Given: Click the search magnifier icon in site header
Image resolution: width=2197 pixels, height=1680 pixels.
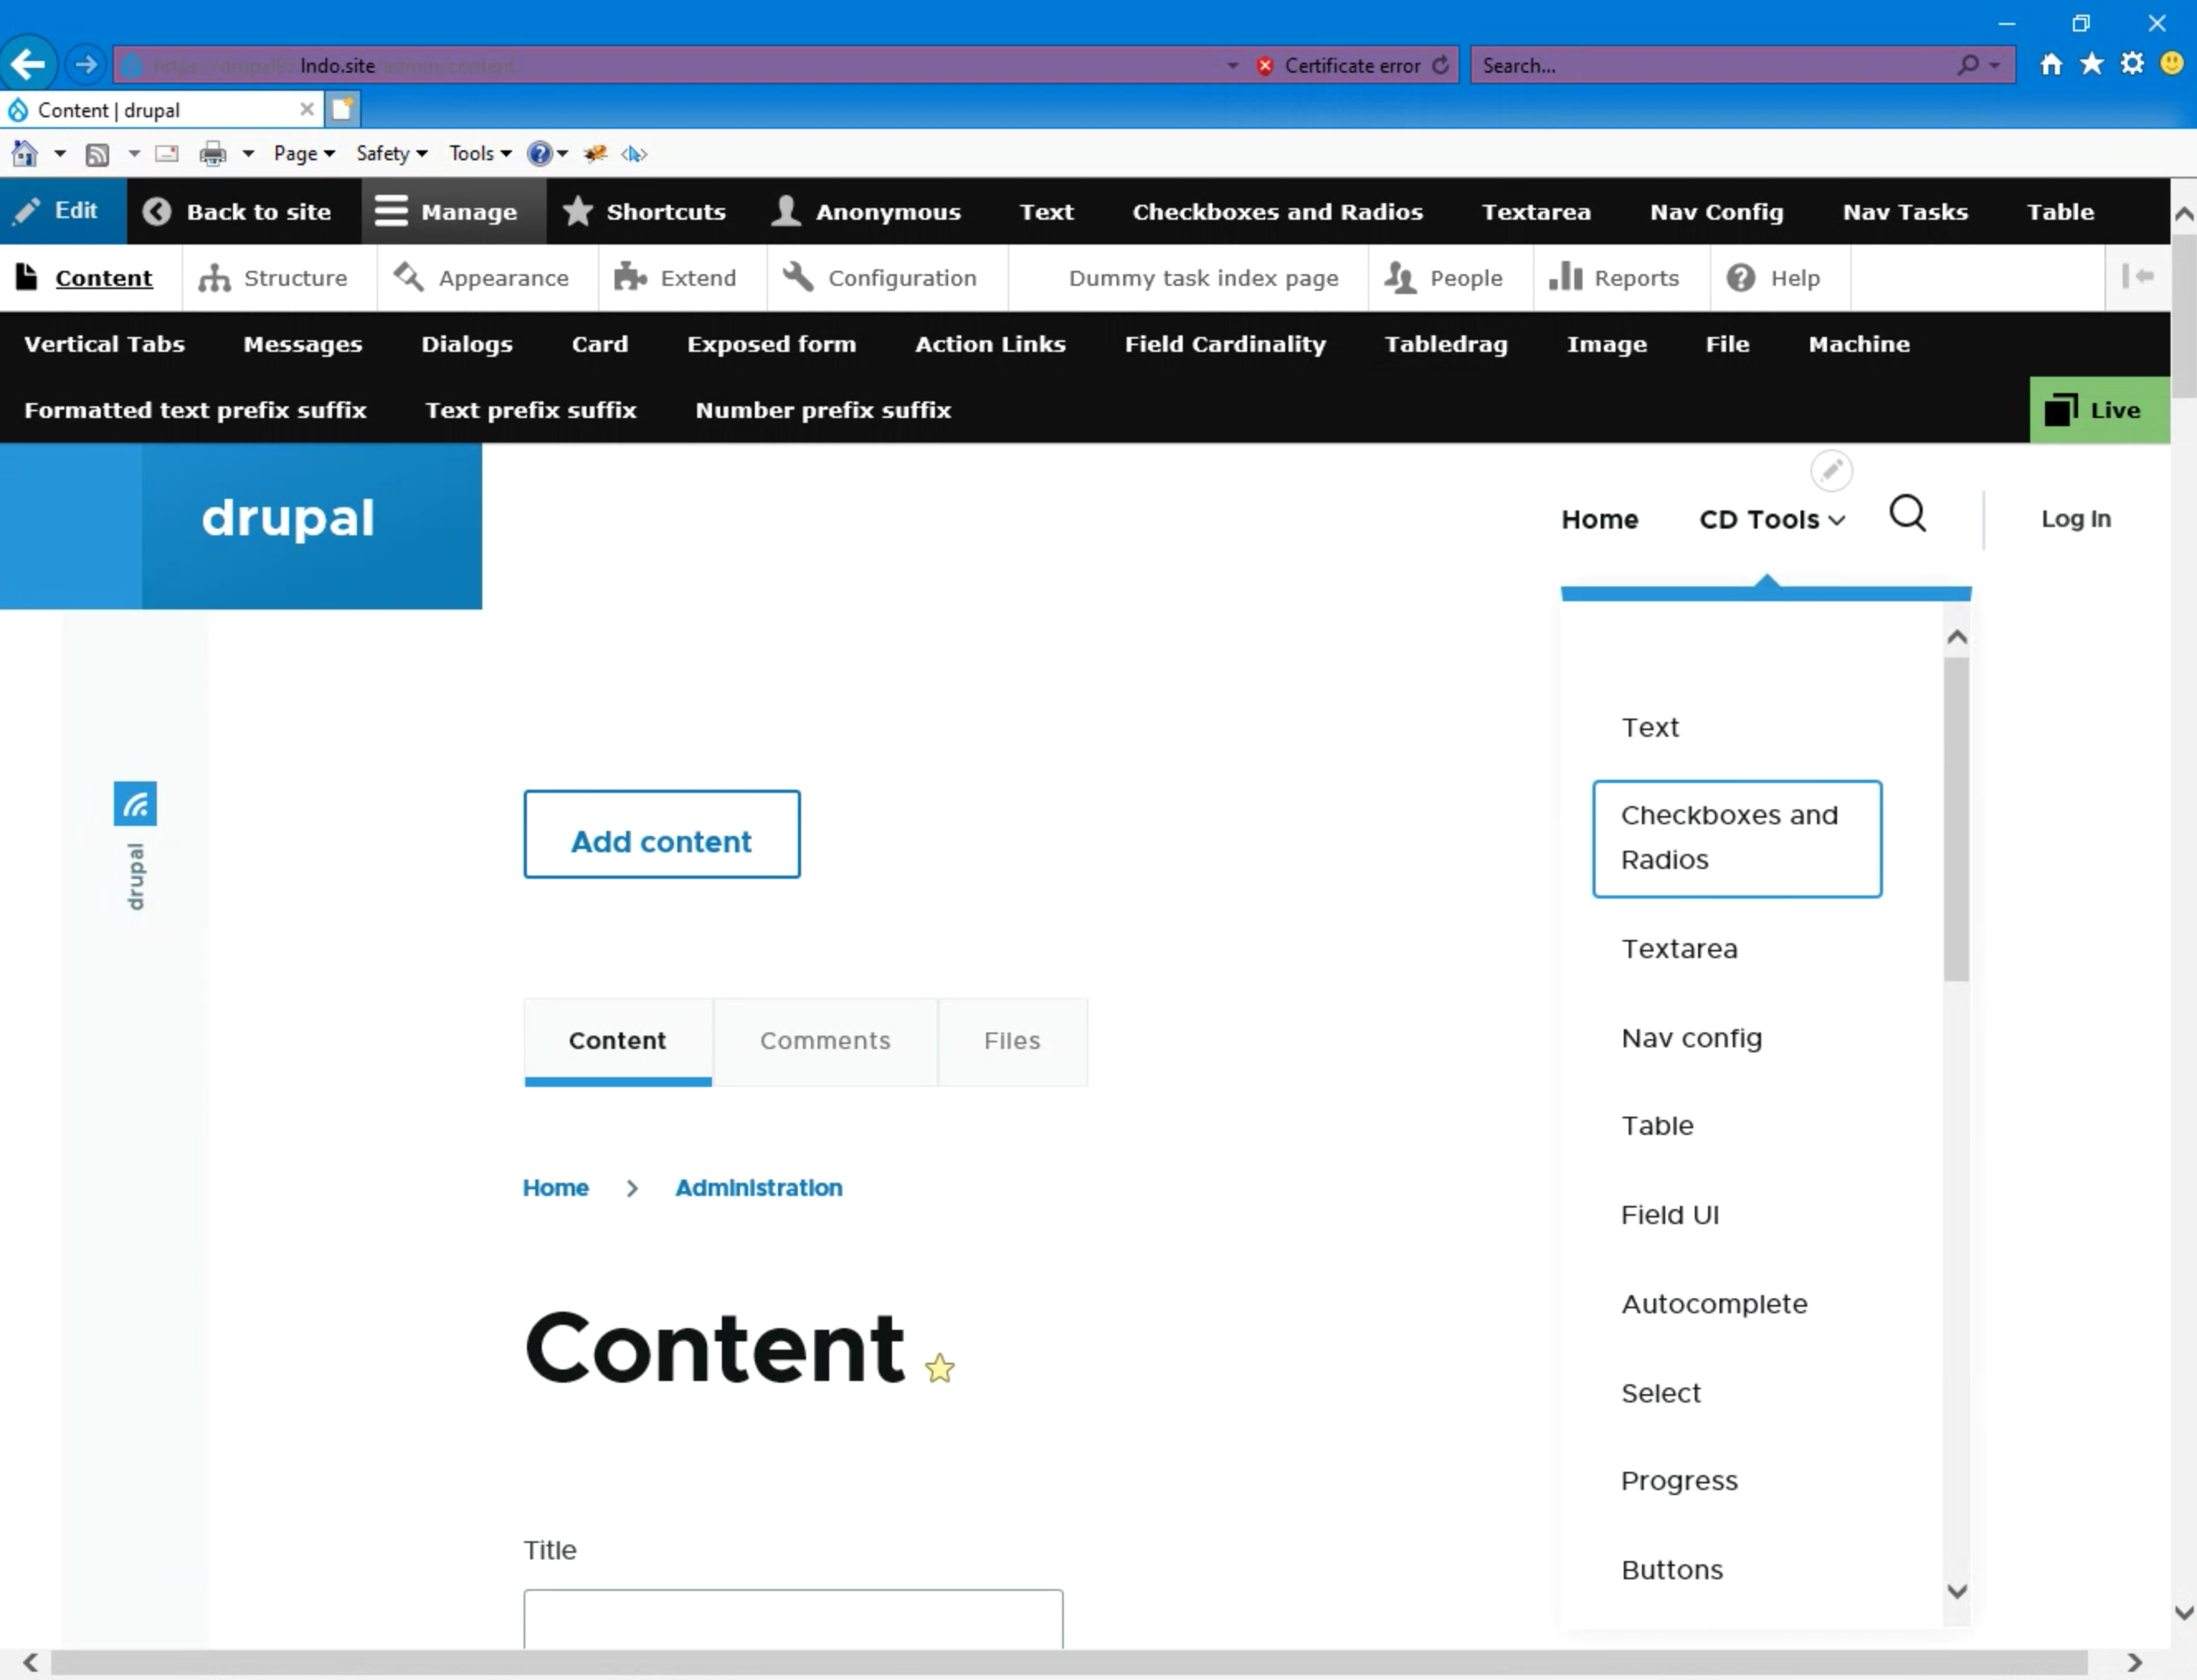Looking at the screenshot, I should [x=1906, y=515].
